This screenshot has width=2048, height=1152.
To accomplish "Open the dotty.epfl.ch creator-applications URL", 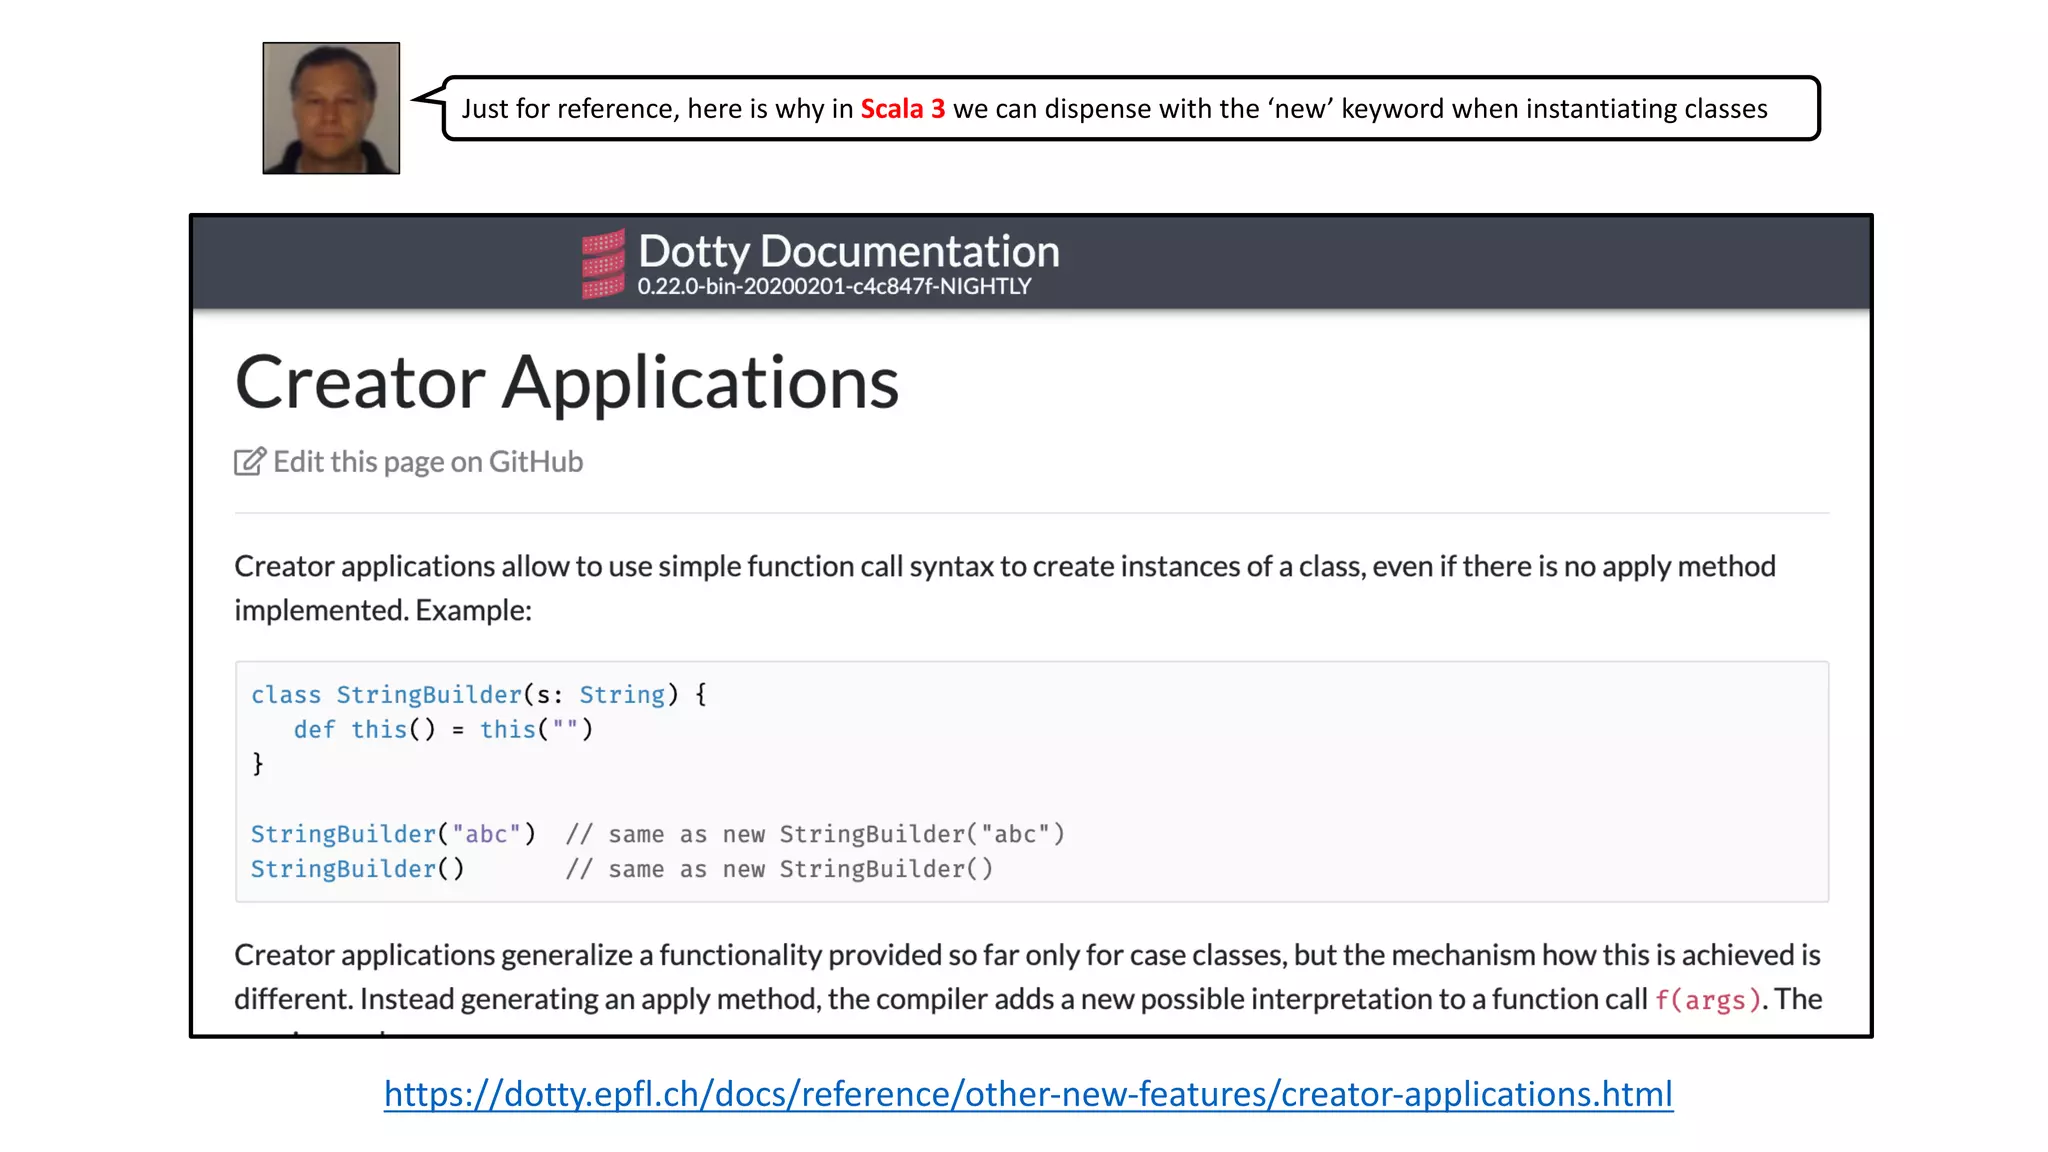I will (x=1028, y=1094).
